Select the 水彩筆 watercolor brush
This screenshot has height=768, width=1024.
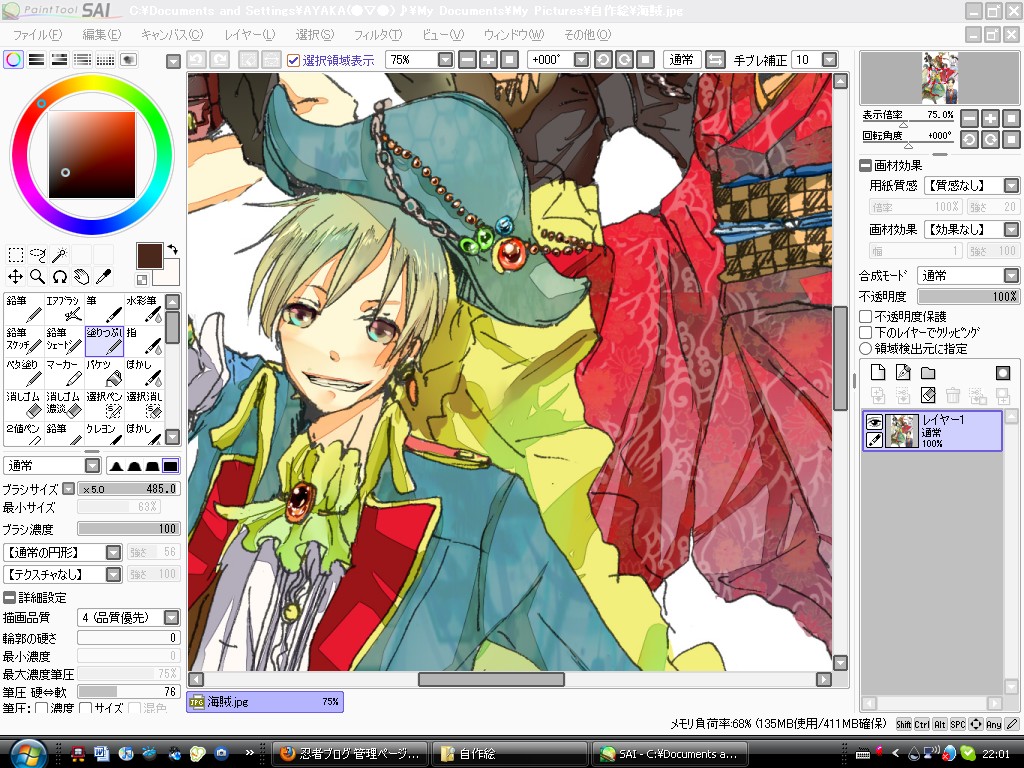click(x=144, y=309)
